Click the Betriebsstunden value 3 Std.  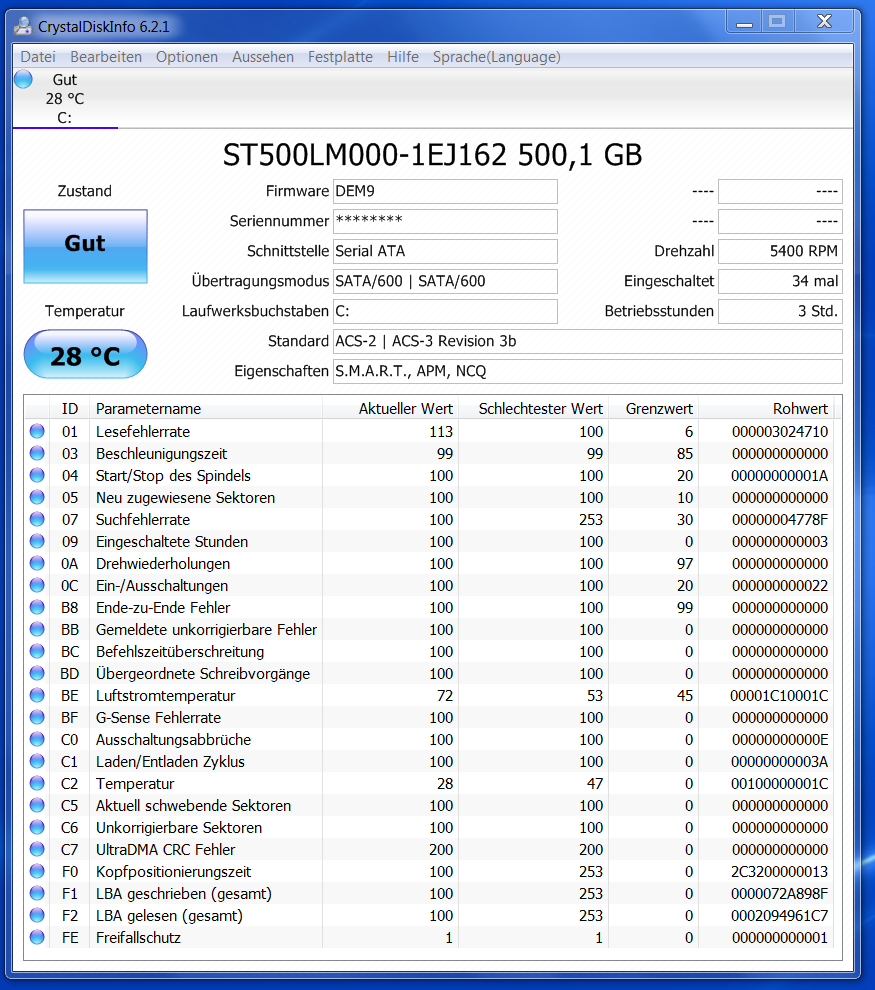[x=780, y=311]
